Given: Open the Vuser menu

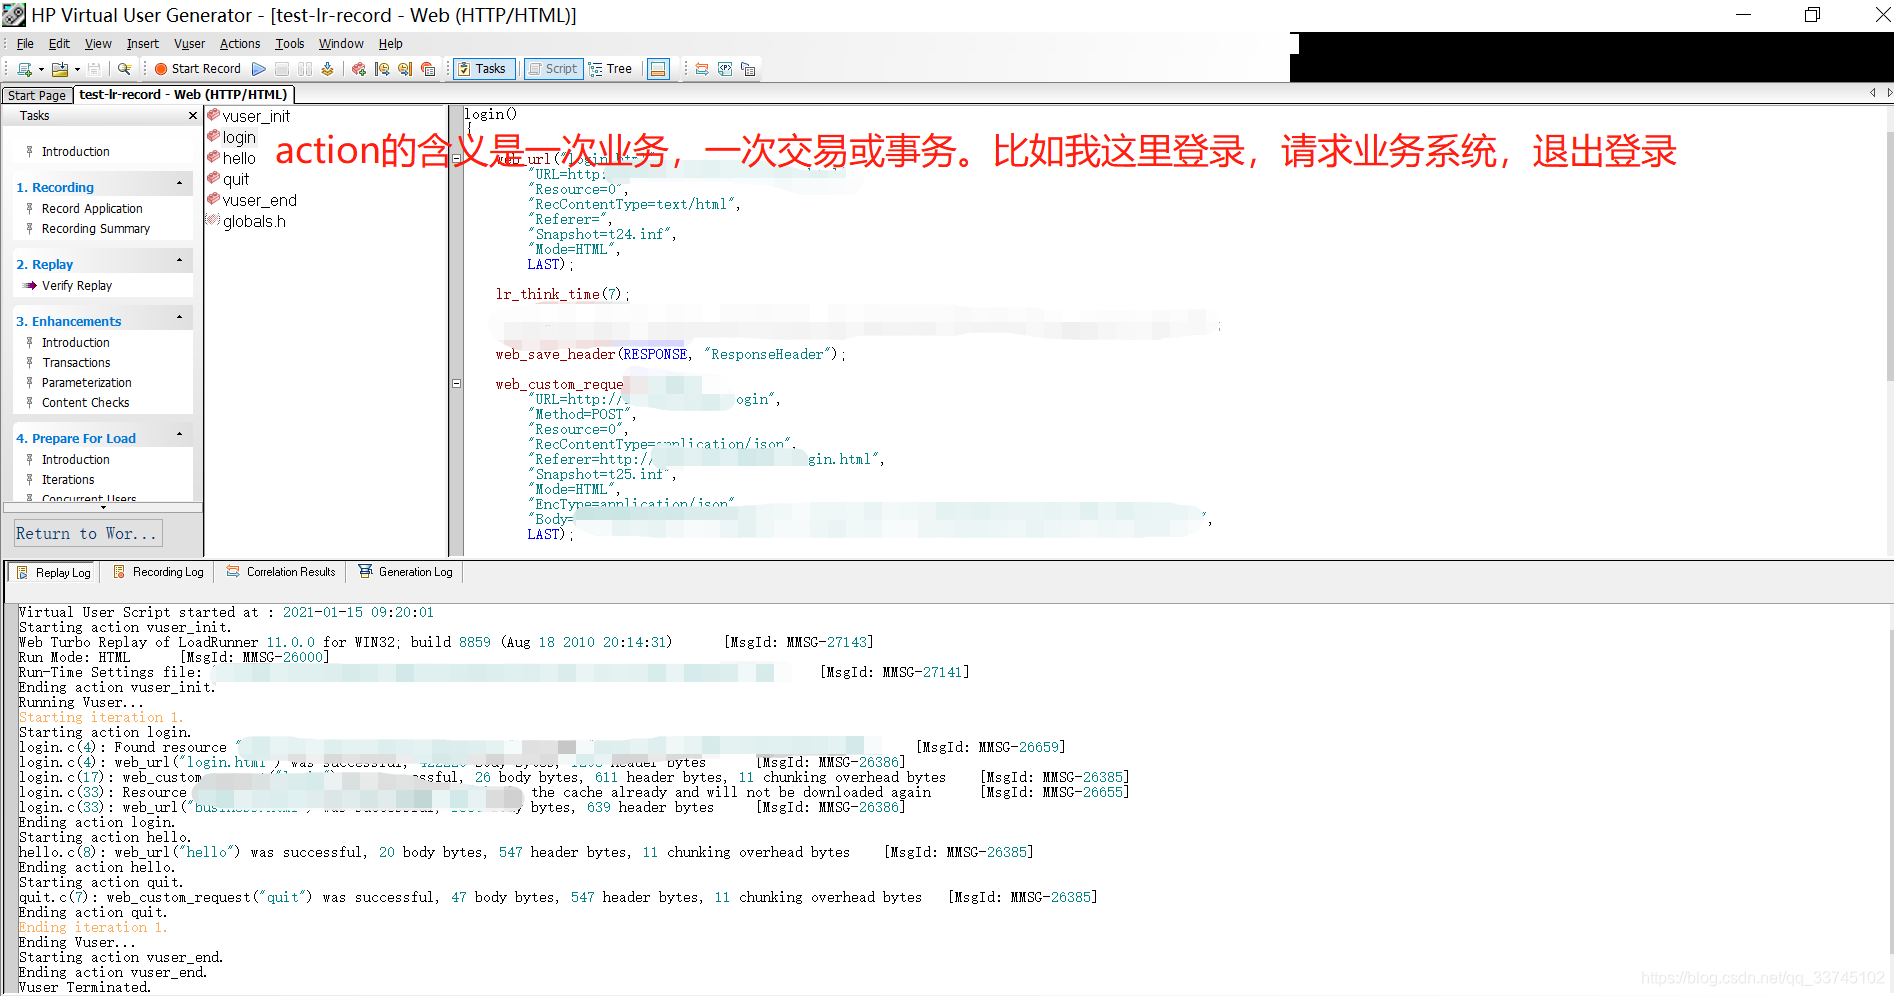Looking at the screenshot, I should pyautogui.click(x=189, y=44).
